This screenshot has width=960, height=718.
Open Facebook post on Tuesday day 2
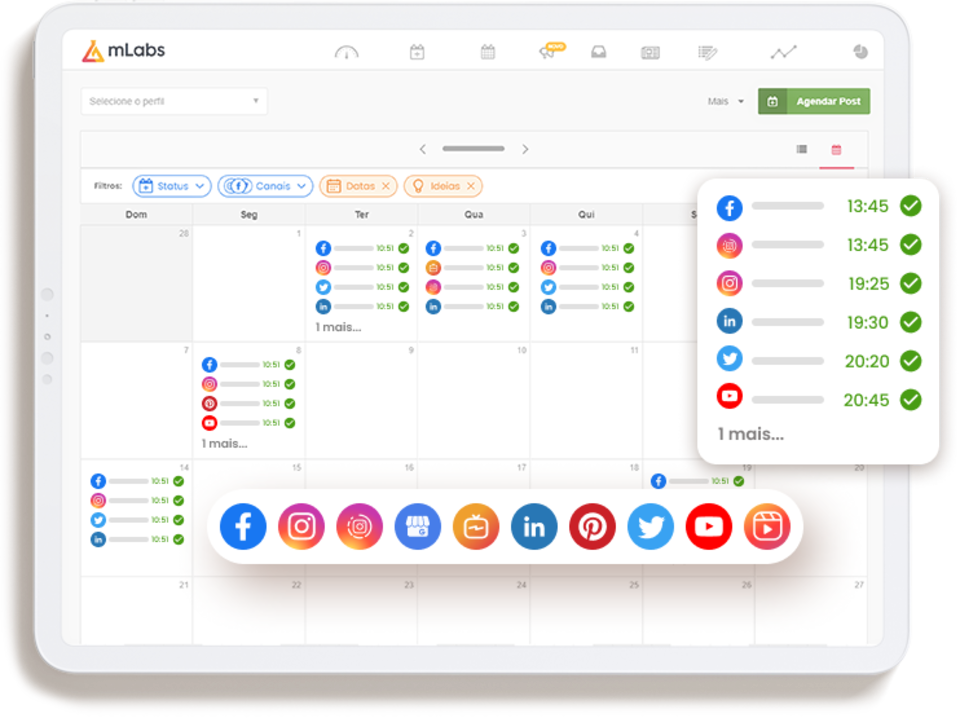pyautogui.click(x=362, y=248)
